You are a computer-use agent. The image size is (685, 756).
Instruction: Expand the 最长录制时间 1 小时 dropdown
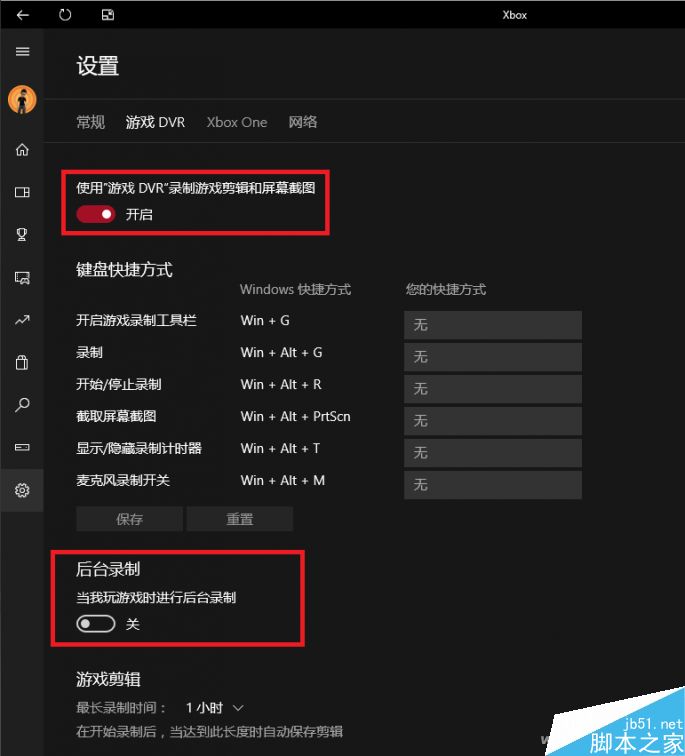pos(215,708)
